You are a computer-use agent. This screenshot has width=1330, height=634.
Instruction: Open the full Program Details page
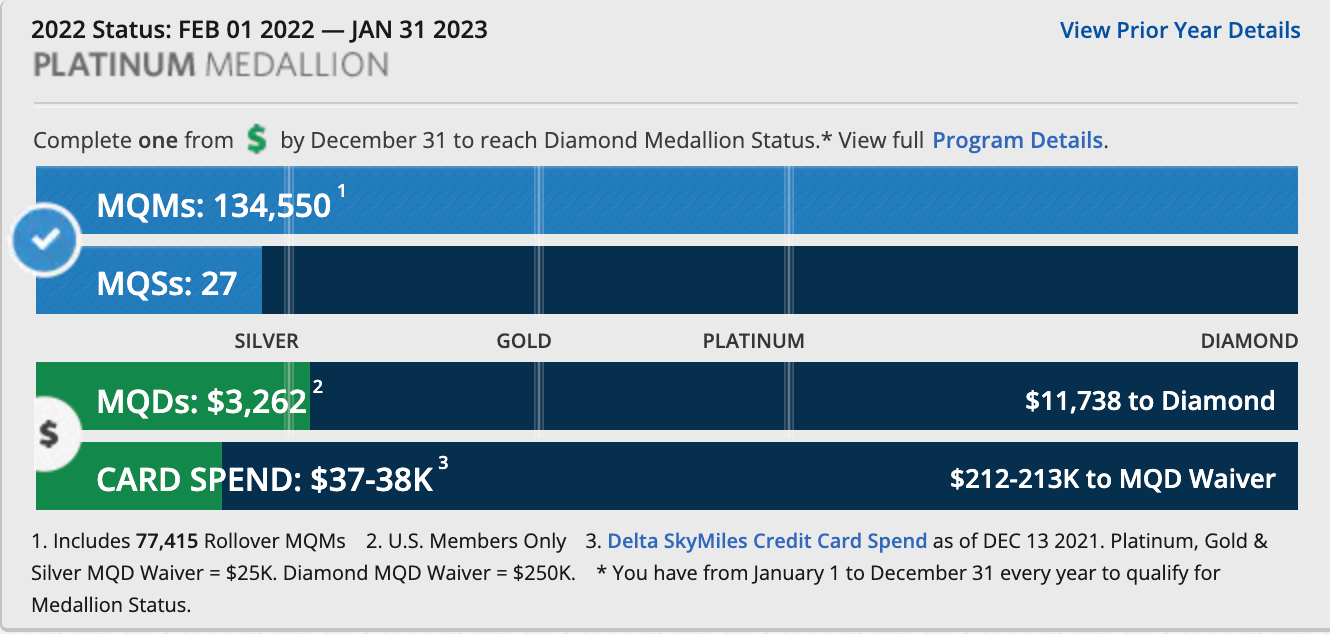pos(1017,140)
